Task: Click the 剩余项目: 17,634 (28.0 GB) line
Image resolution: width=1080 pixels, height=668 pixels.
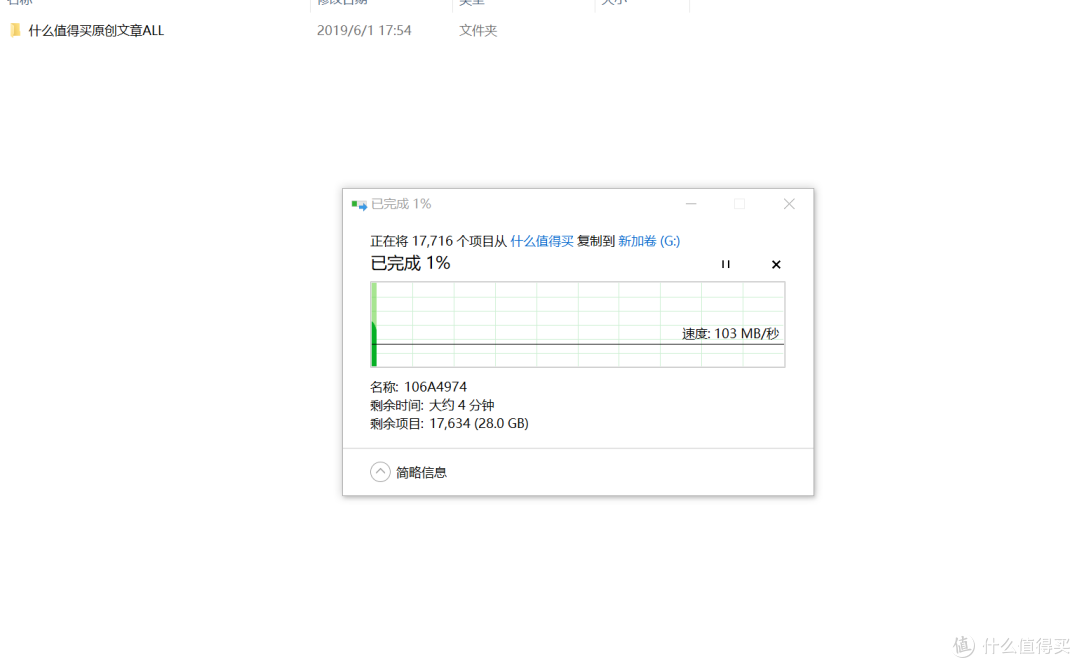Action: 449,424
